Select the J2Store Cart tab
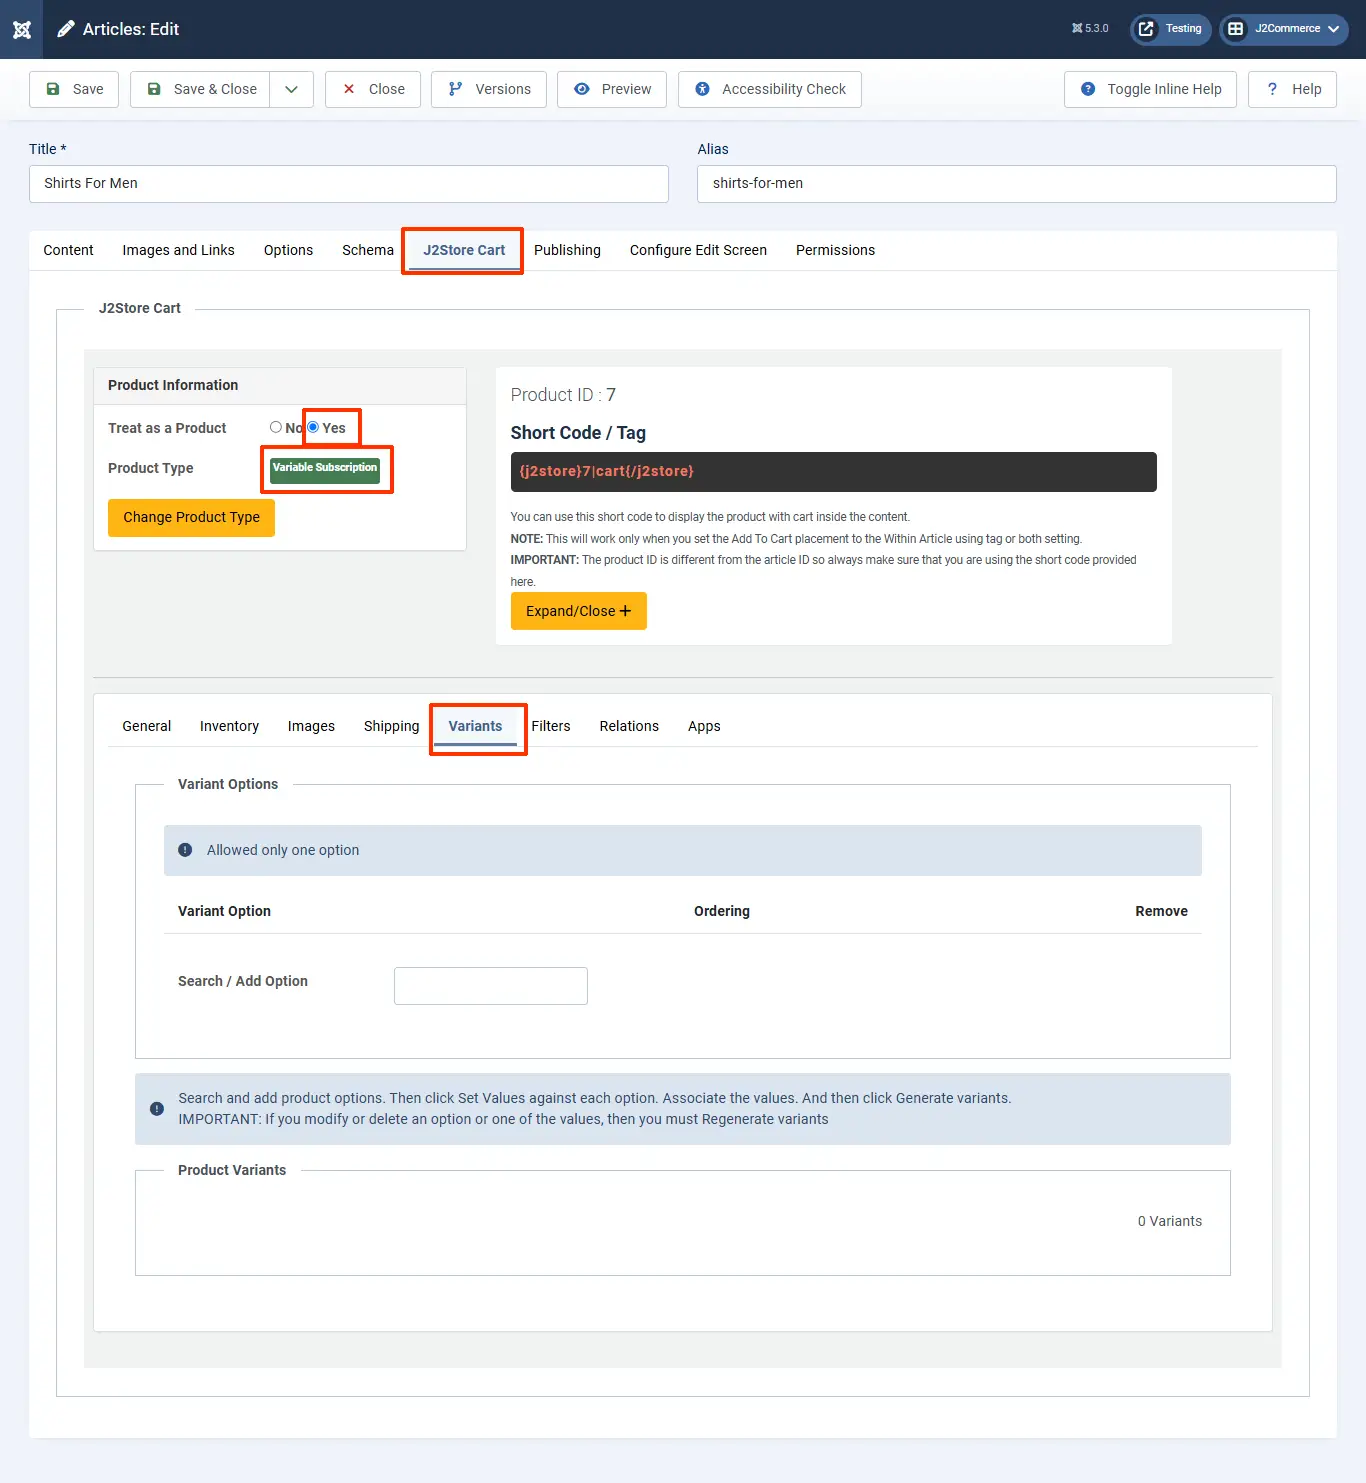 (464, 250)
